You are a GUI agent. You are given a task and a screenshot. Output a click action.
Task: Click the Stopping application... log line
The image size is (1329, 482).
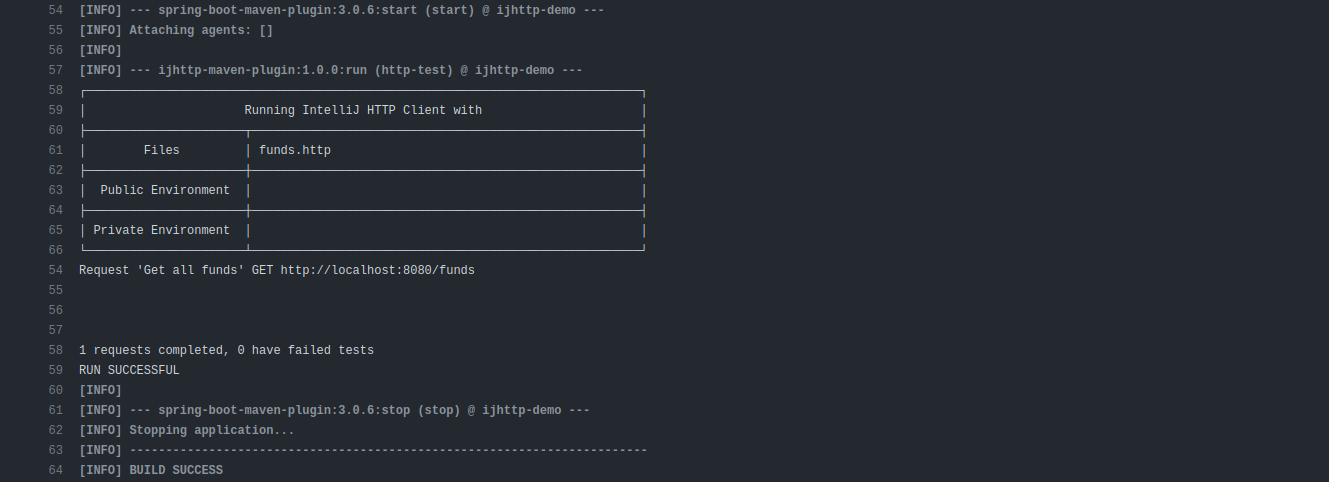(x=187, y=430)
